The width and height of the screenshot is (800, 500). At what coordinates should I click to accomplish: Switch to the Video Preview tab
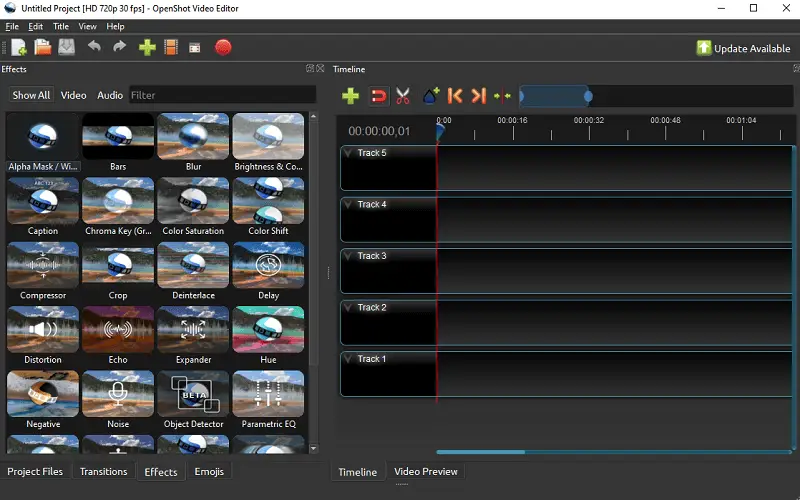click(426, 471)
